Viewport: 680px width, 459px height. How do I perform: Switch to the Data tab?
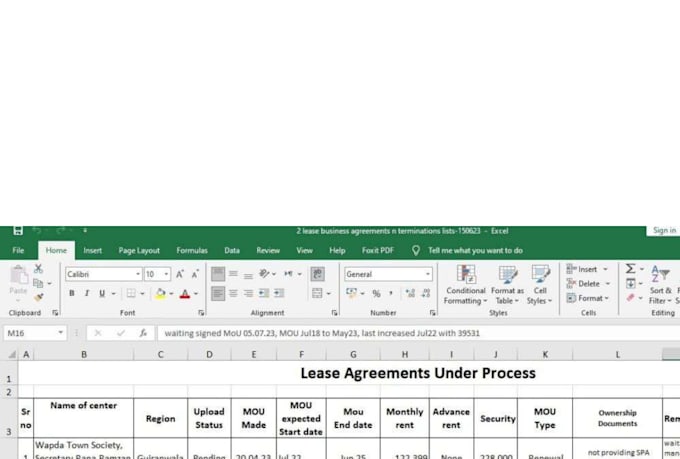click(232, 250)
